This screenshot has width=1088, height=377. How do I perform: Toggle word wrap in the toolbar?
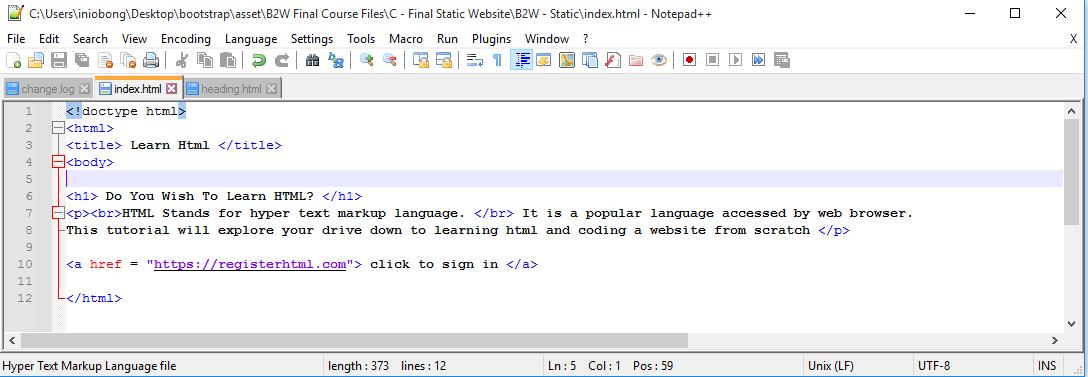475,60
